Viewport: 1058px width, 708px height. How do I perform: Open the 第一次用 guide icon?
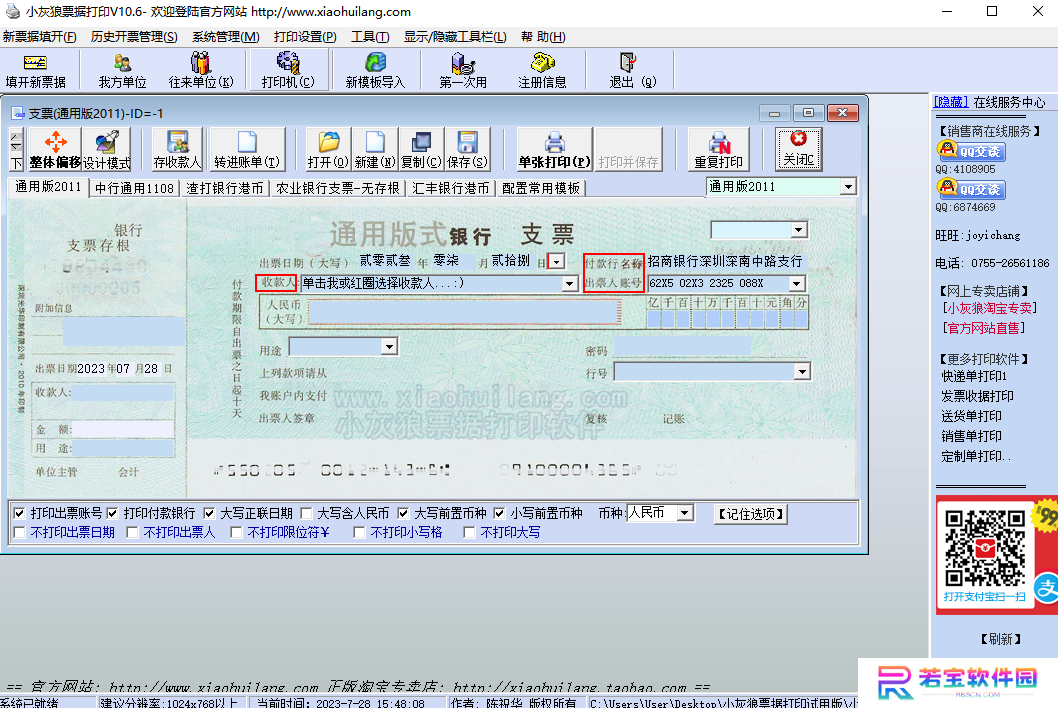click(x=463, y=70)
